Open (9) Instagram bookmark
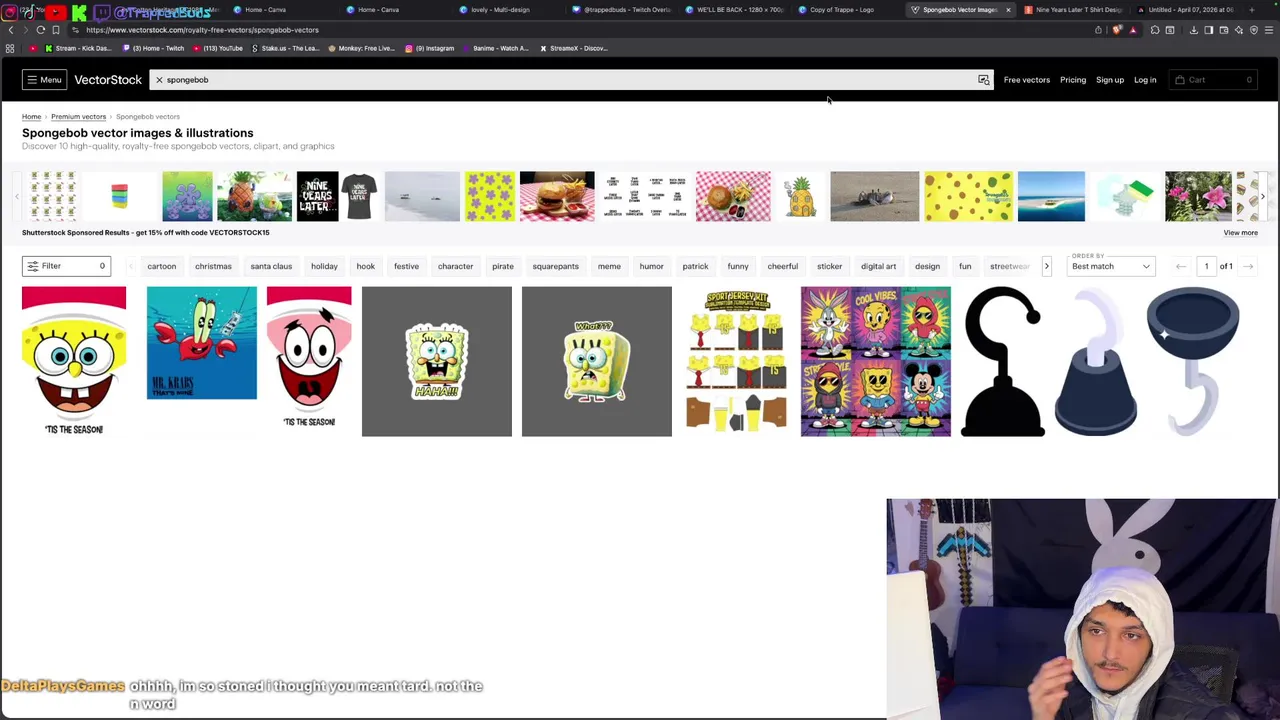This screenshot has width=1280, height=720. coord(429,48)
